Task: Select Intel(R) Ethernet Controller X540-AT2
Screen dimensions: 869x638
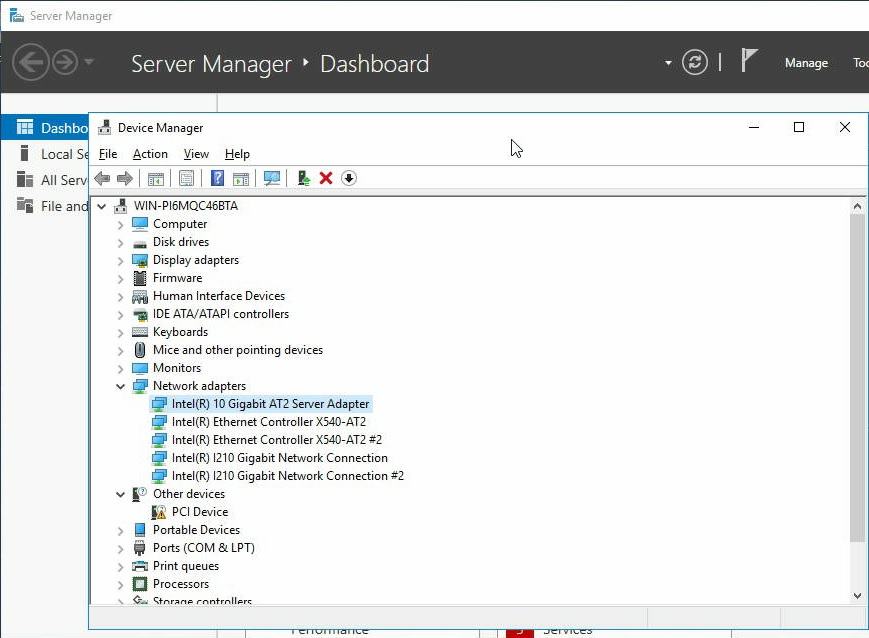Action: point(269,422)
